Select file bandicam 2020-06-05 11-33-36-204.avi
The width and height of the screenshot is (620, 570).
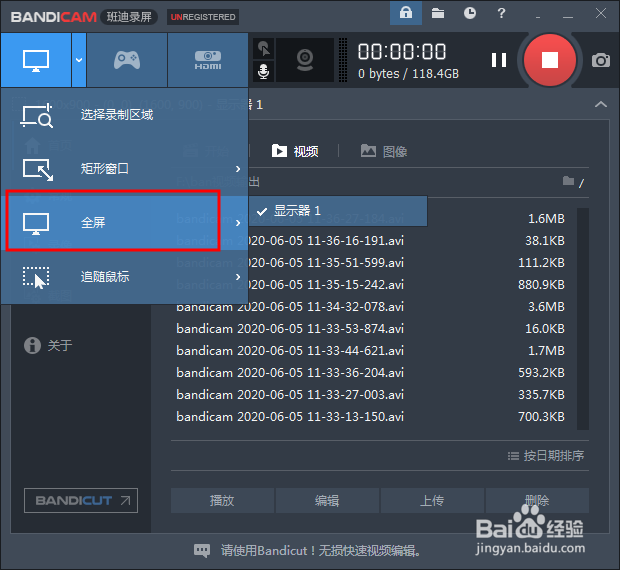click(x=371, y=373)
